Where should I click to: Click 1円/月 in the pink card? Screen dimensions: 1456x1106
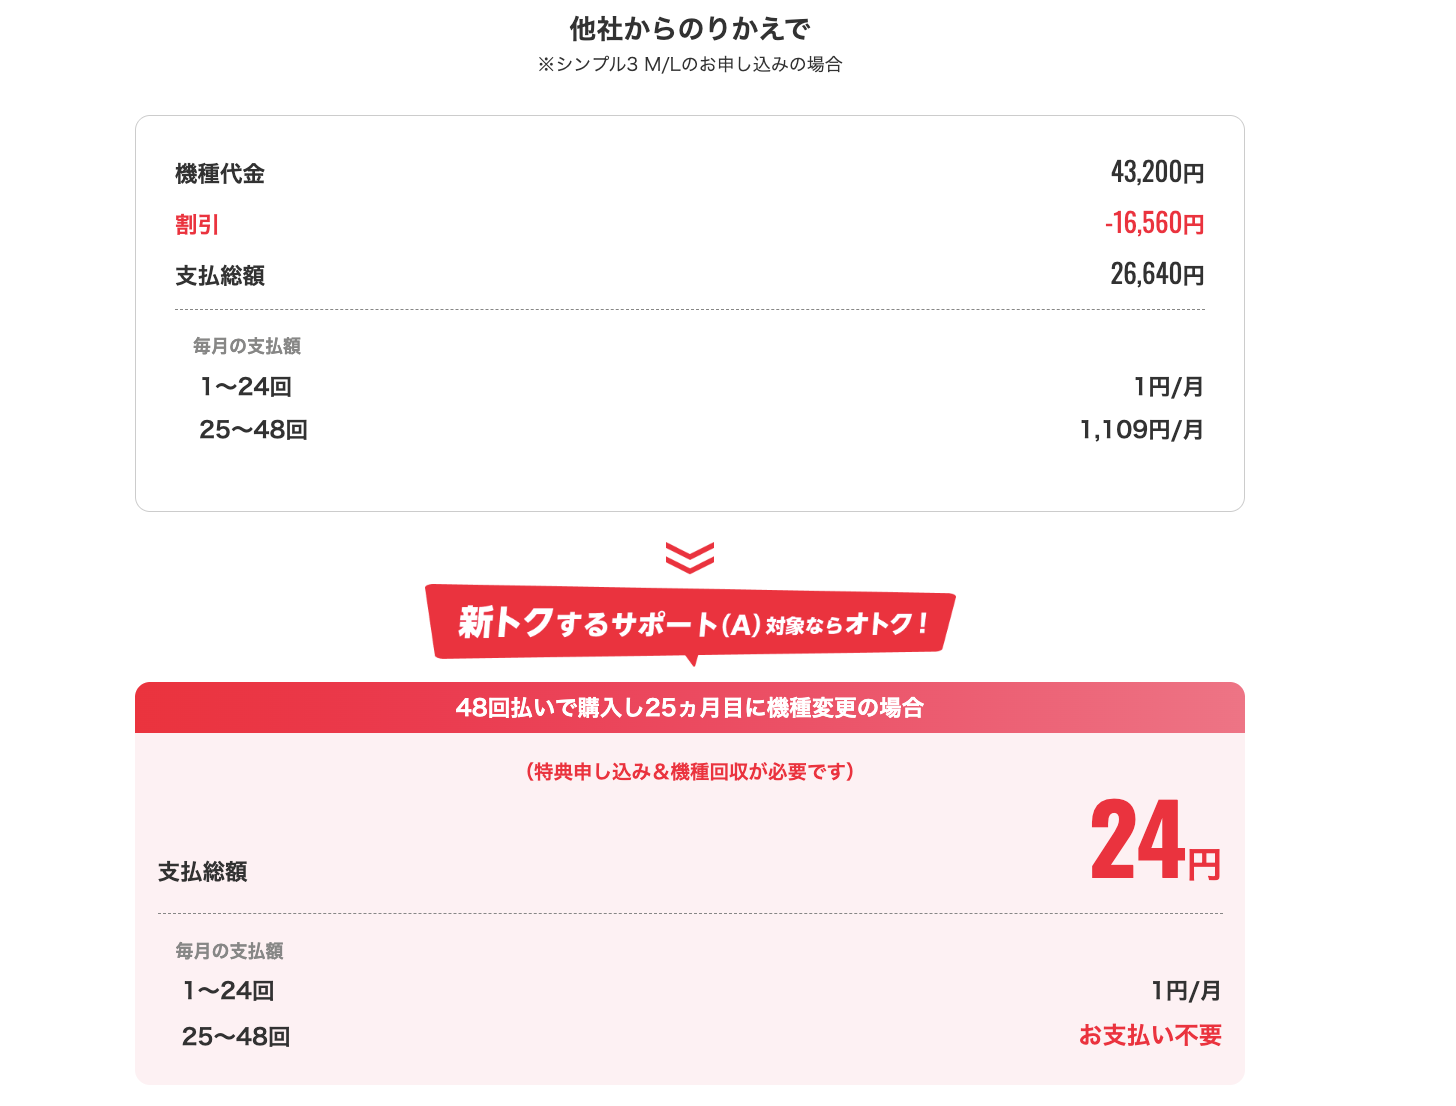[x=1186, y=991]
